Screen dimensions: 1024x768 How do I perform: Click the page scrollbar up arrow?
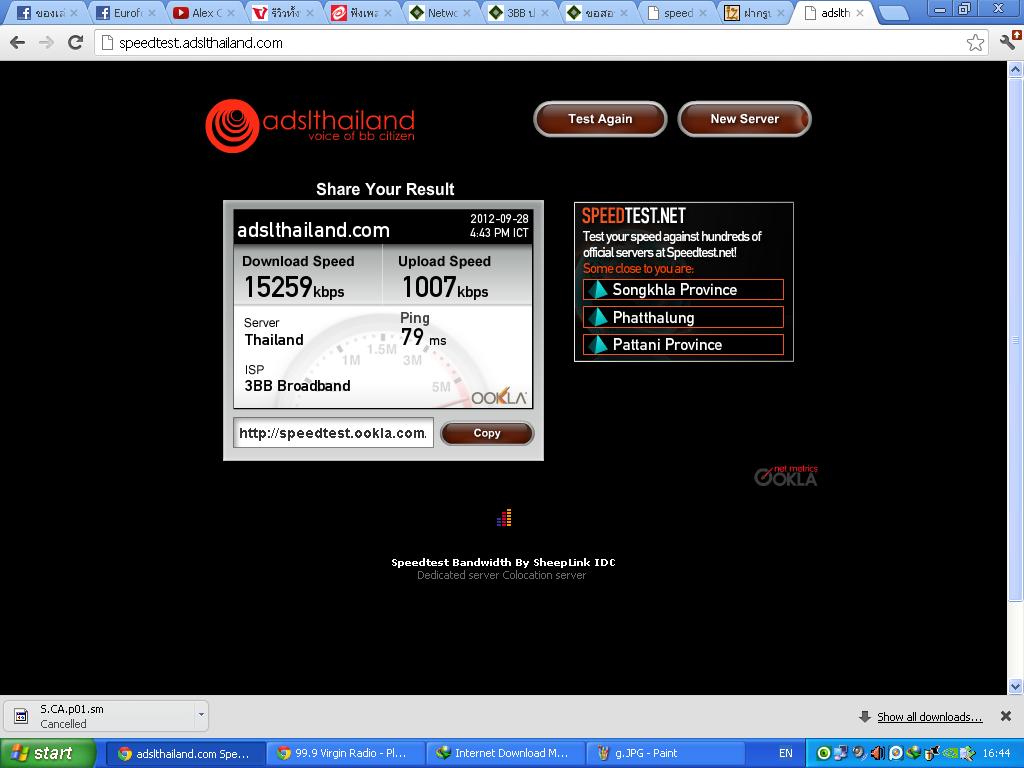1016,69
